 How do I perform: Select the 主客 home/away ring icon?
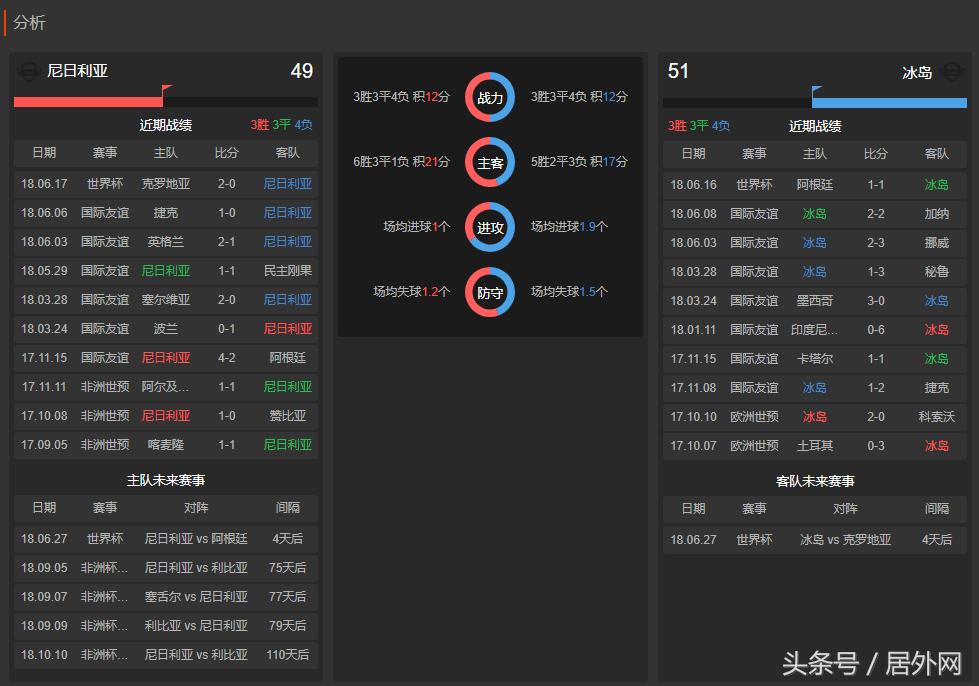click(x=489, y=161)
